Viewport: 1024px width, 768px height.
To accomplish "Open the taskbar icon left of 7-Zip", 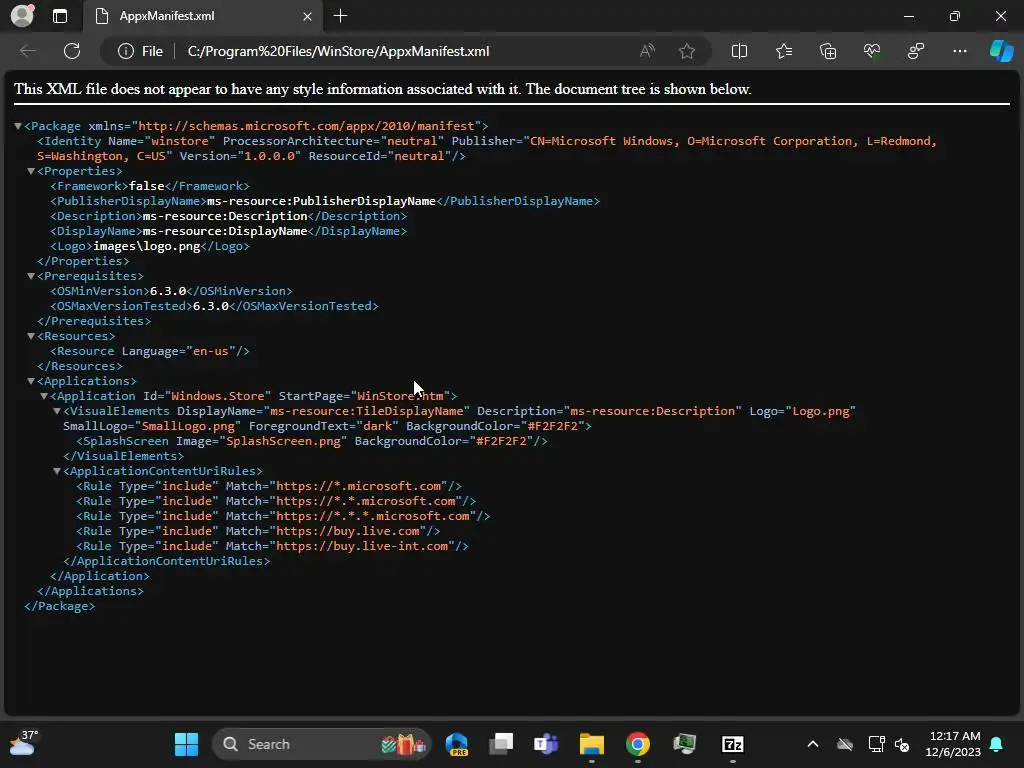I will [684, 744].
